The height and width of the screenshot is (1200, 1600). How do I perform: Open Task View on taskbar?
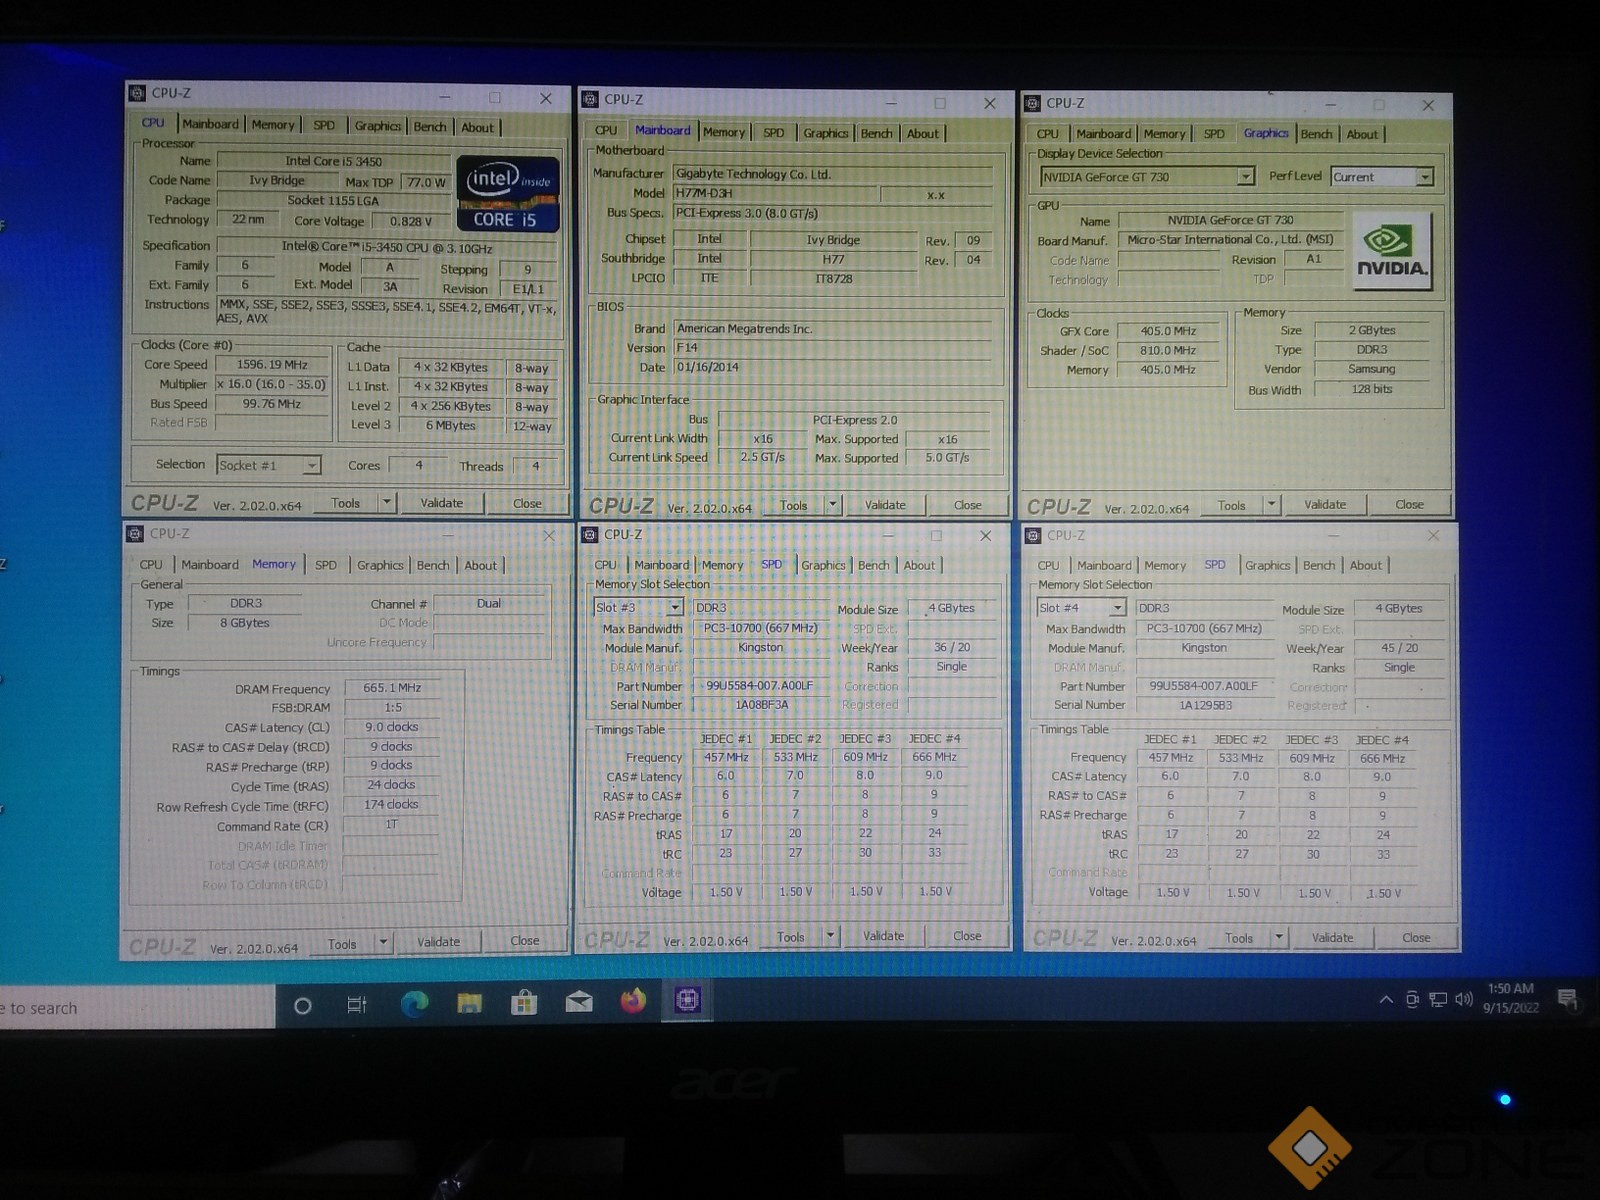click(356, 1005)
